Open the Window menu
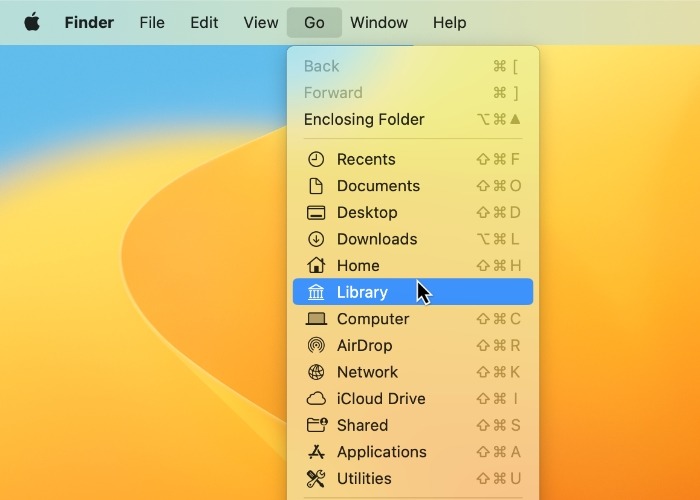This screenshot has width=700, height=500. pos(379,22)
